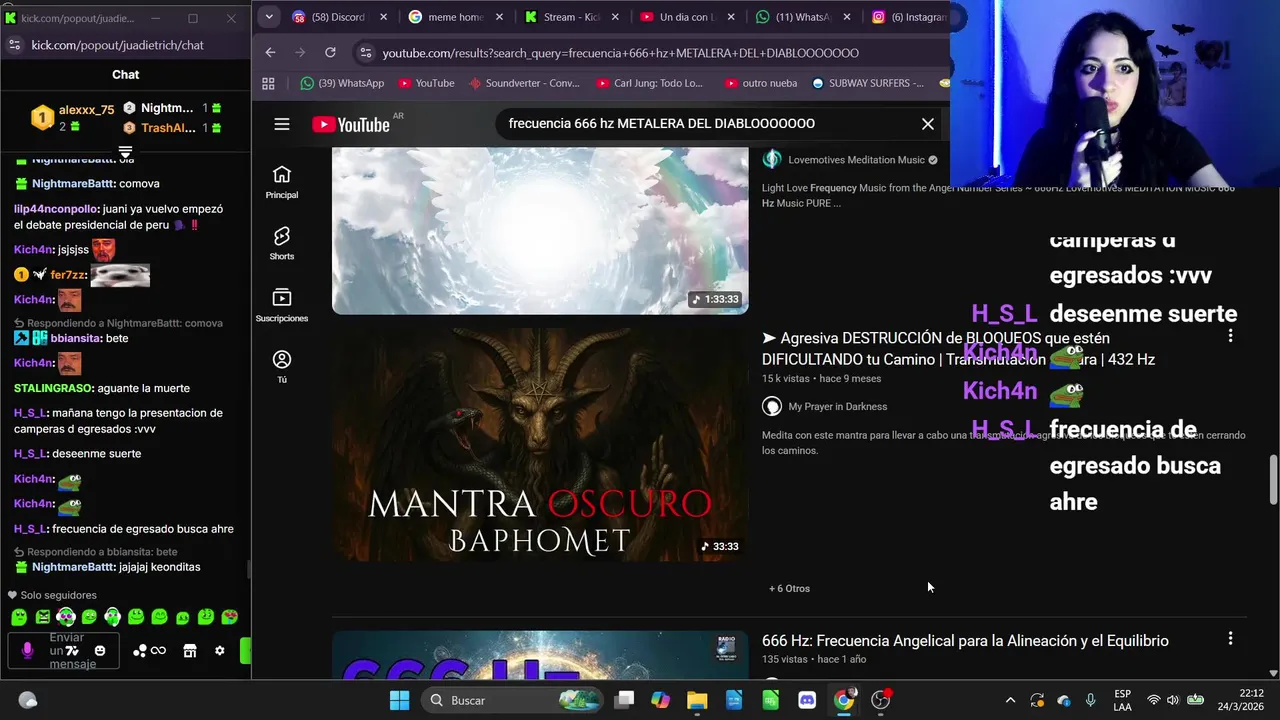Image resolution: width=1280 pixels, height=720 pixels.
Task: Open the Soundverter bookmark
Action: pos(523,83)
